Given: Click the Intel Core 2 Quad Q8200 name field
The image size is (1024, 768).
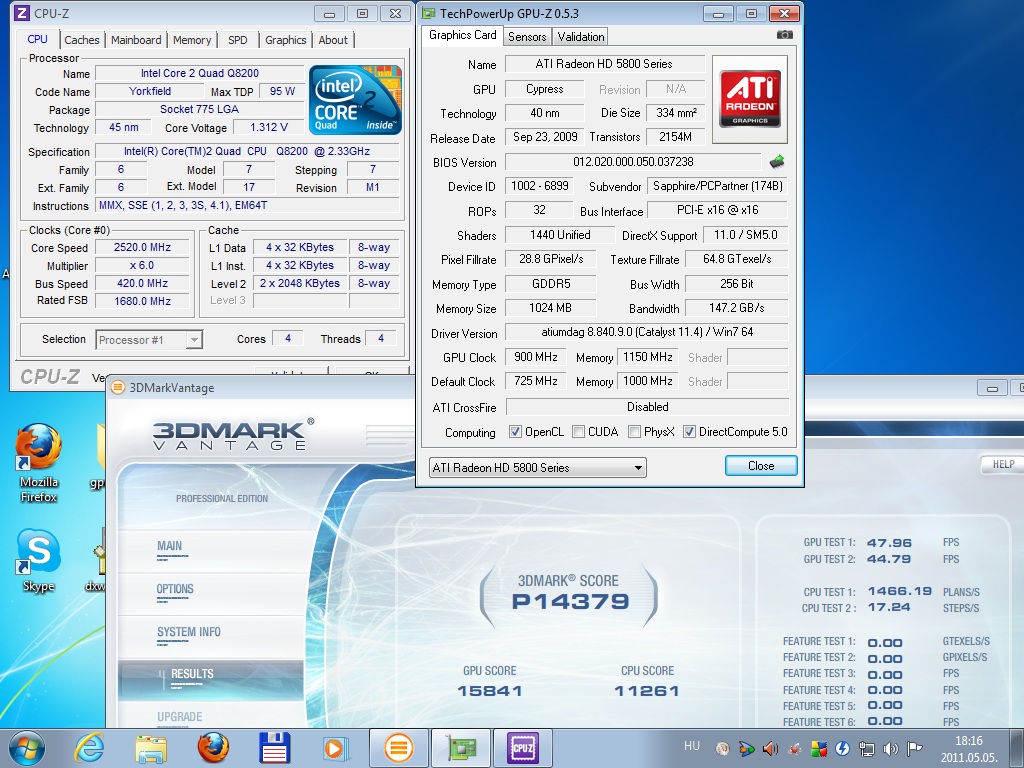Looking at the screenshot, I should click(199, 73).
